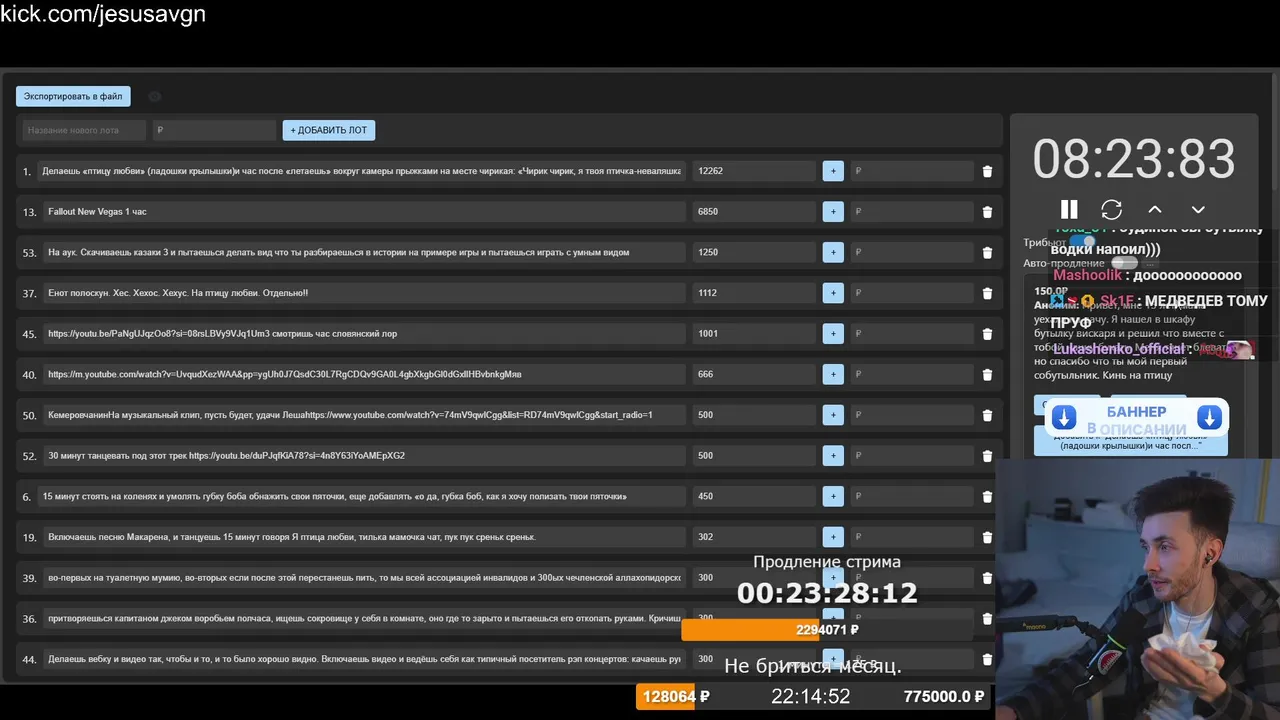Edit lot name starting Енот полоскун

(x=364, y=293)
